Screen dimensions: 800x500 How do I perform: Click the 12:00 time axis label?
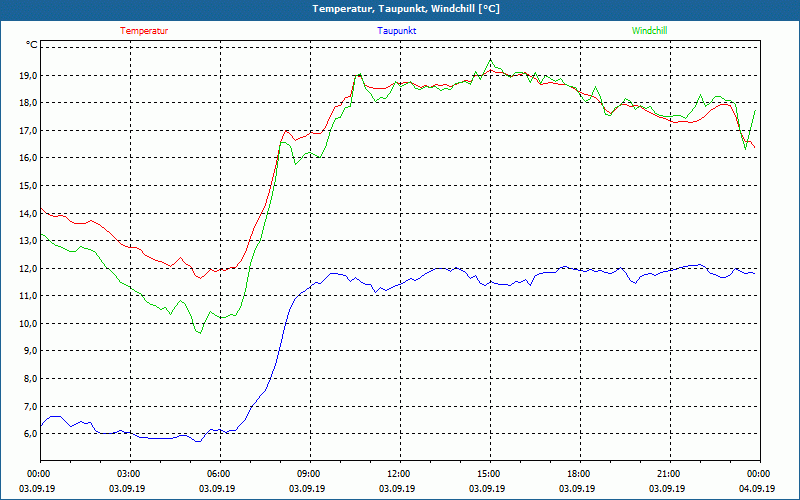(400, 474)
